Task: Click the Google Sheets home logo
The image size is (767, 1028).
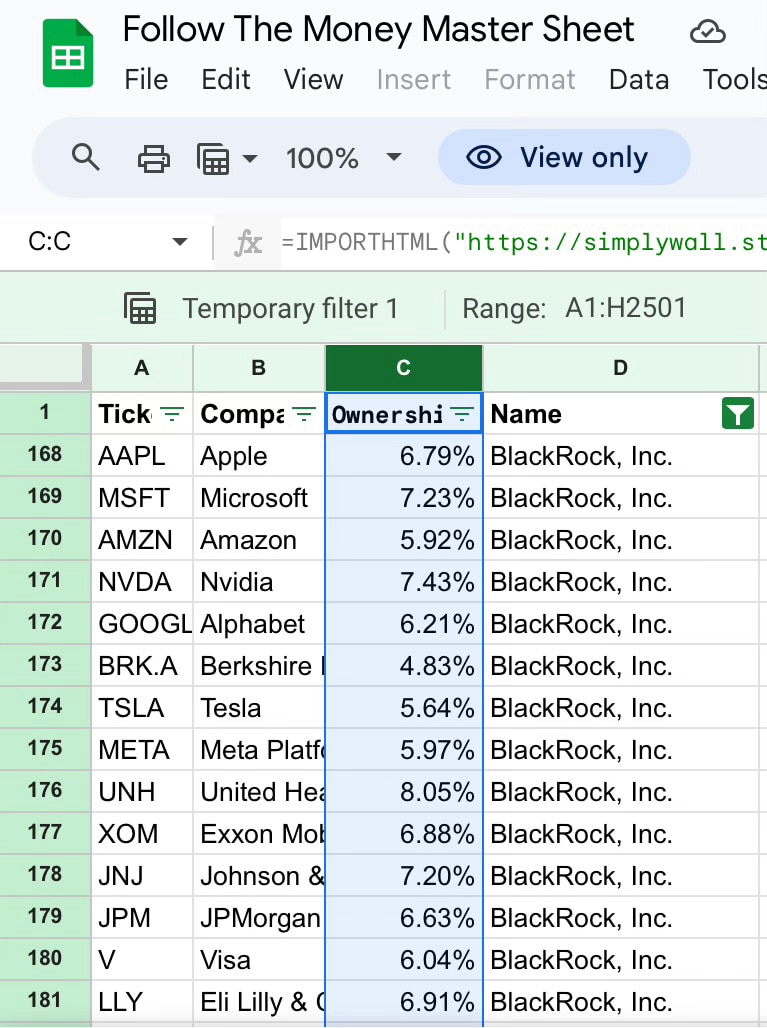Action: pyautogui.click(x=68, y=55)
